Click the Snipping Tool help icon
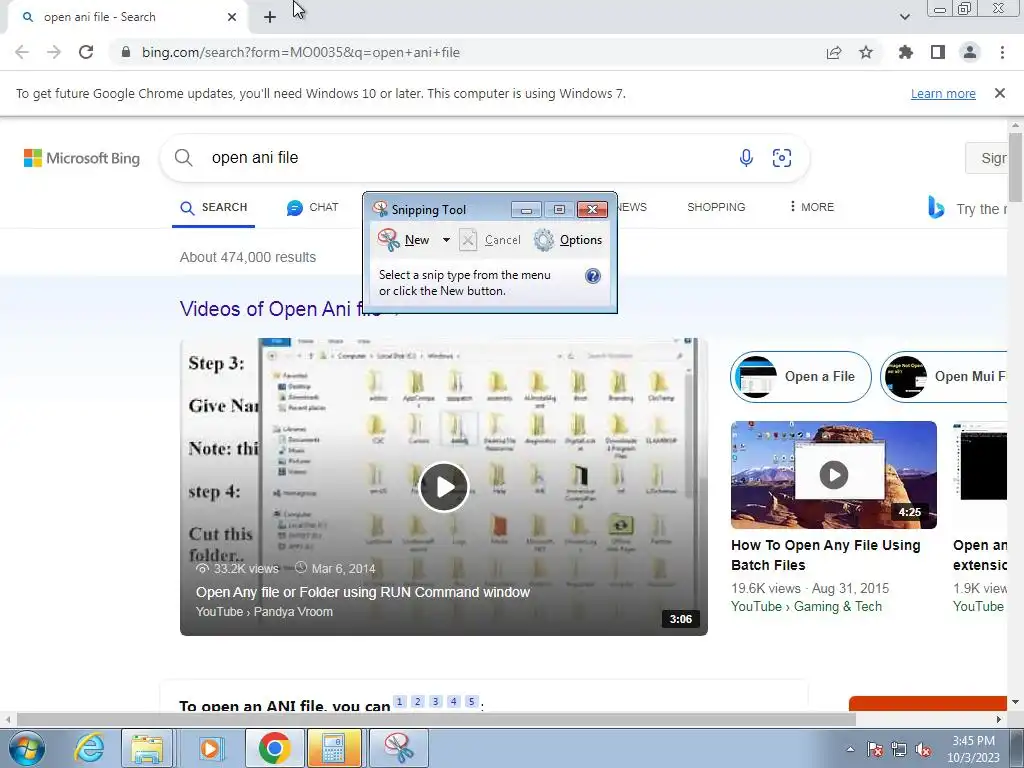This screenshot has width=1024, height=768. [592, 276]
